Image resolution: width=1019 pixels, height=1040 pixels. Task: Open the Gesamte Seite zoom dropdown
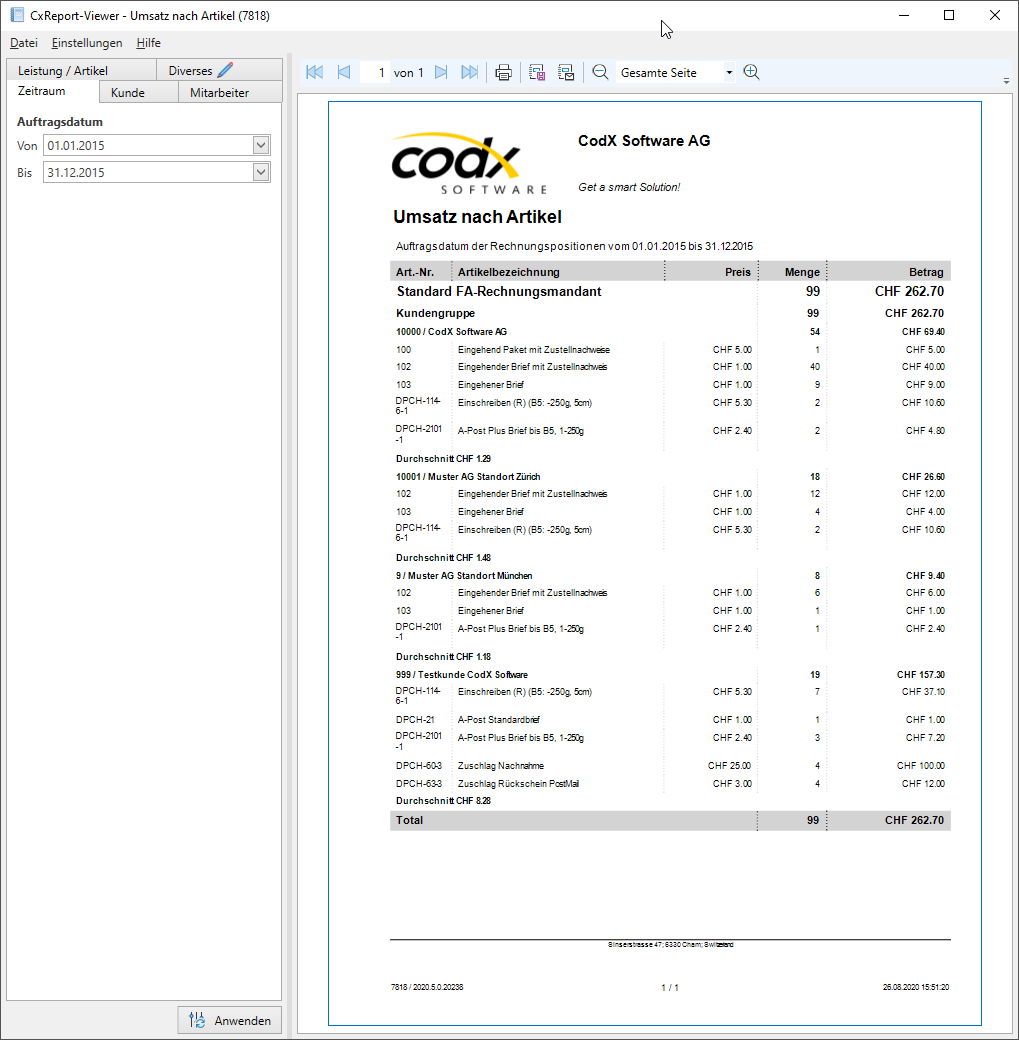click(729, 72)
